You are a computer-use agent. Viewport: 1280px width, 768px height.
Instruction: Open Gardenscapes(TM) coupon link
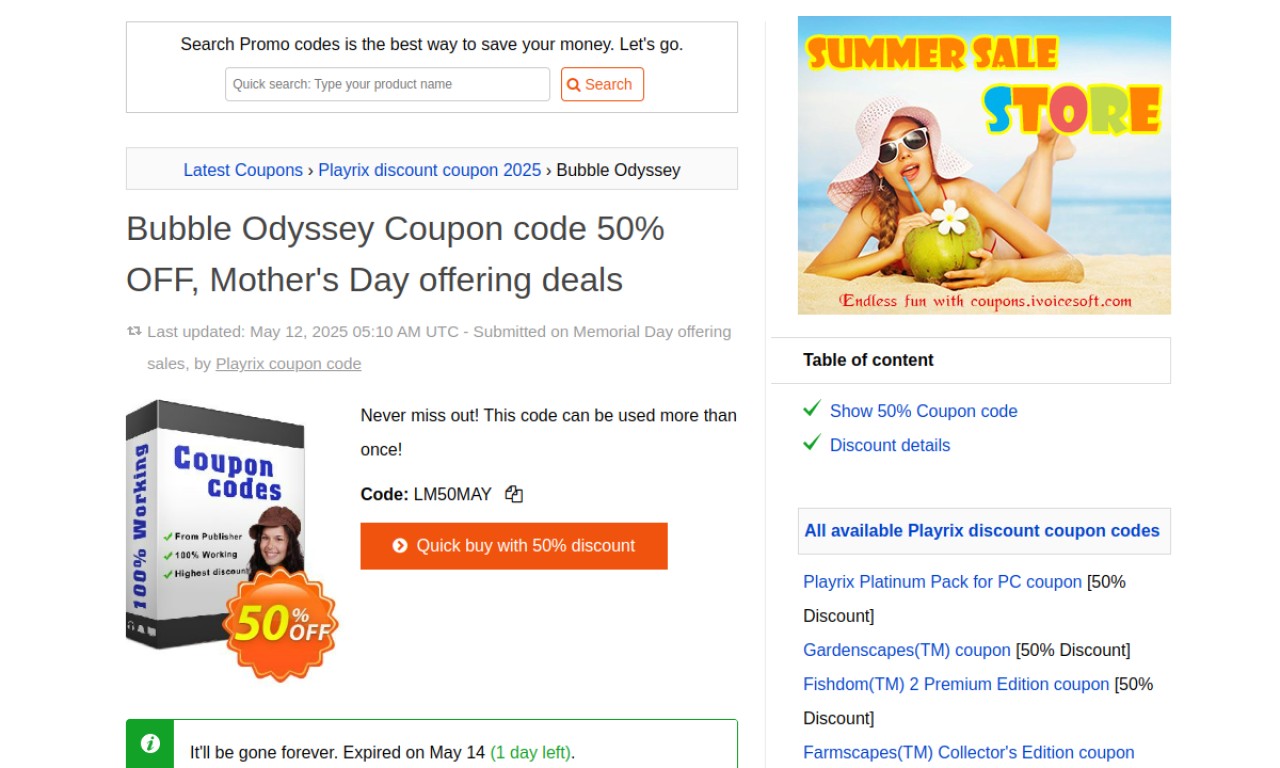tap(907, 650)
